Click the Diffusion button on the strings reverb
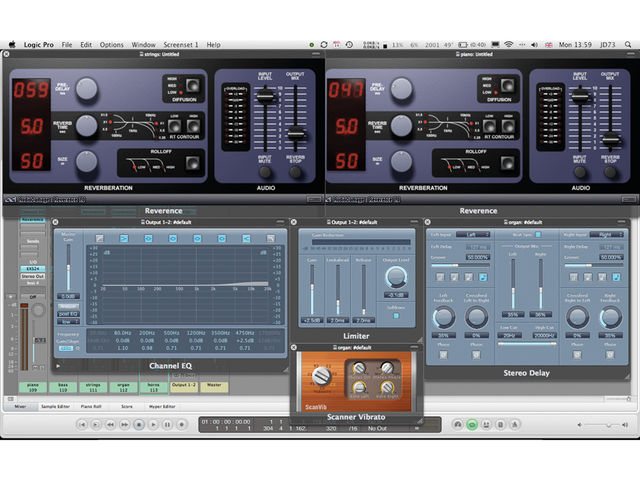This screenshot has height=480, width=640. (192, 85)
